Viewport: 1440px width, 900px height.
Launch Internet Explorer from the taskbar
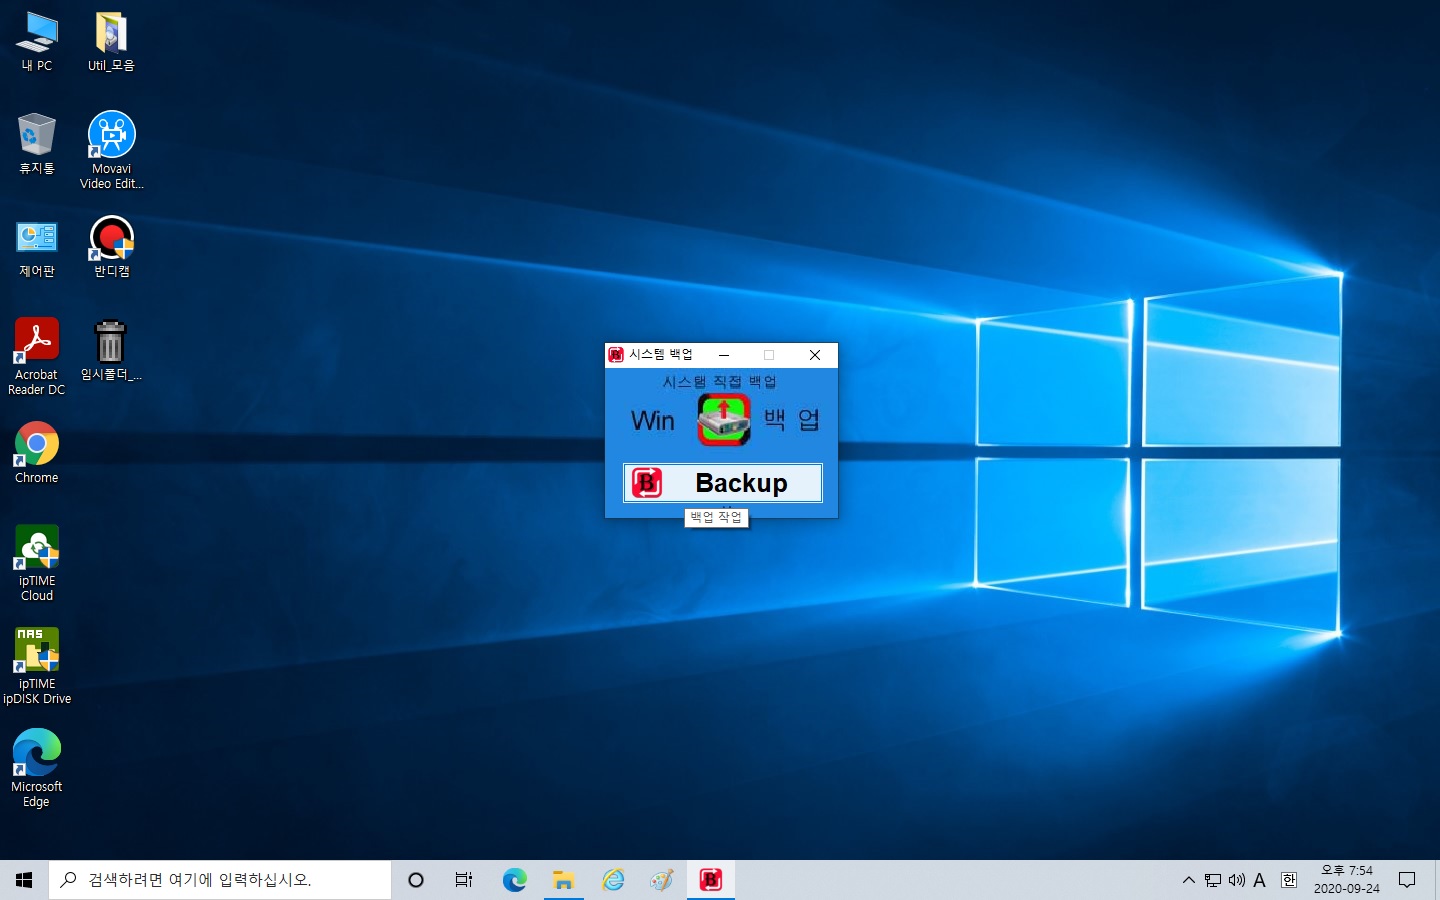pos(613,880)
